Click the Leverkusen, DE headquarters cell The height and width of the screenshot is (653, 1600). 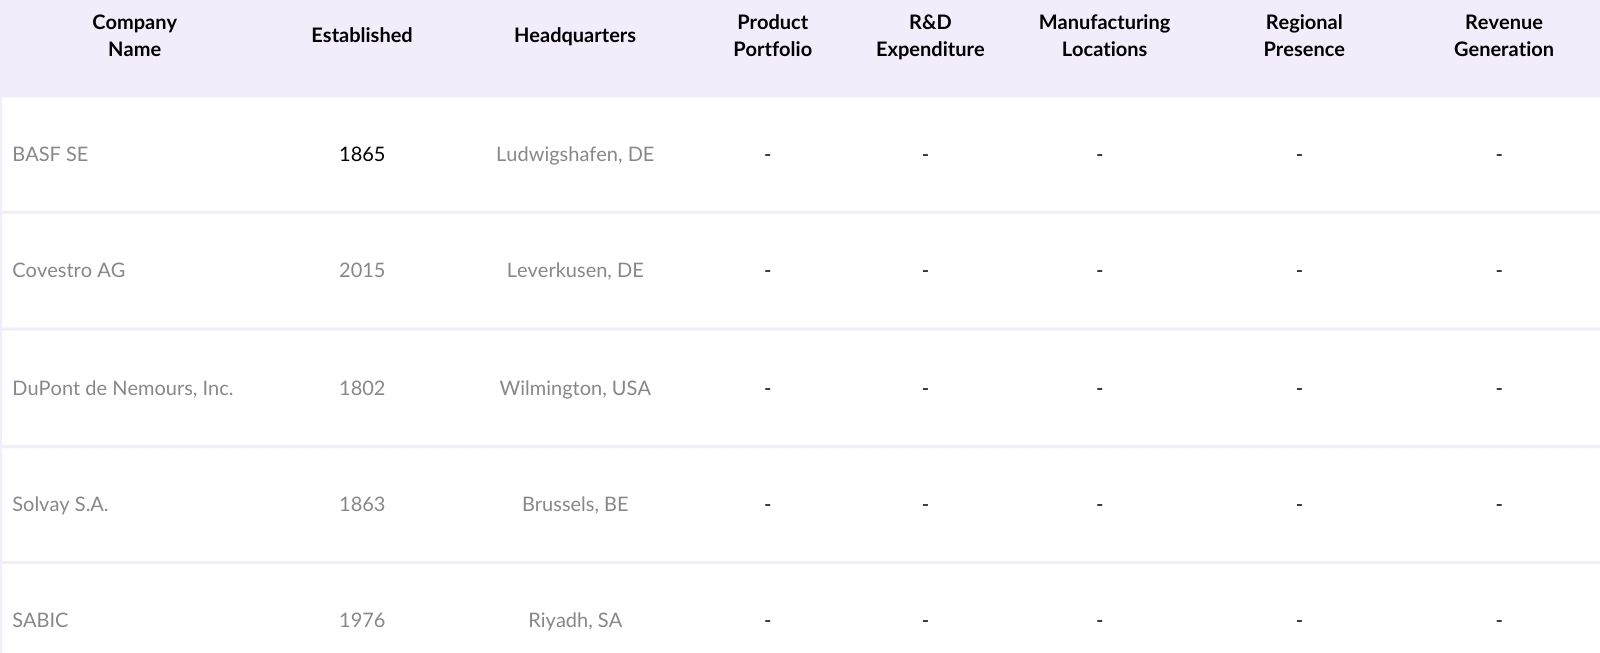point(574,270)
